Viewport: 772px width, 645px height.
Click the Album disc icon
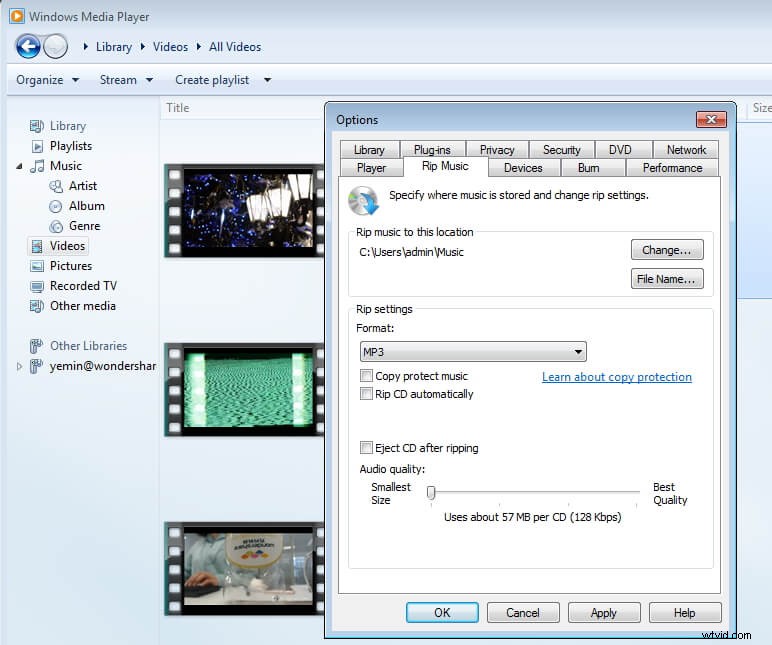pos(56,206)
